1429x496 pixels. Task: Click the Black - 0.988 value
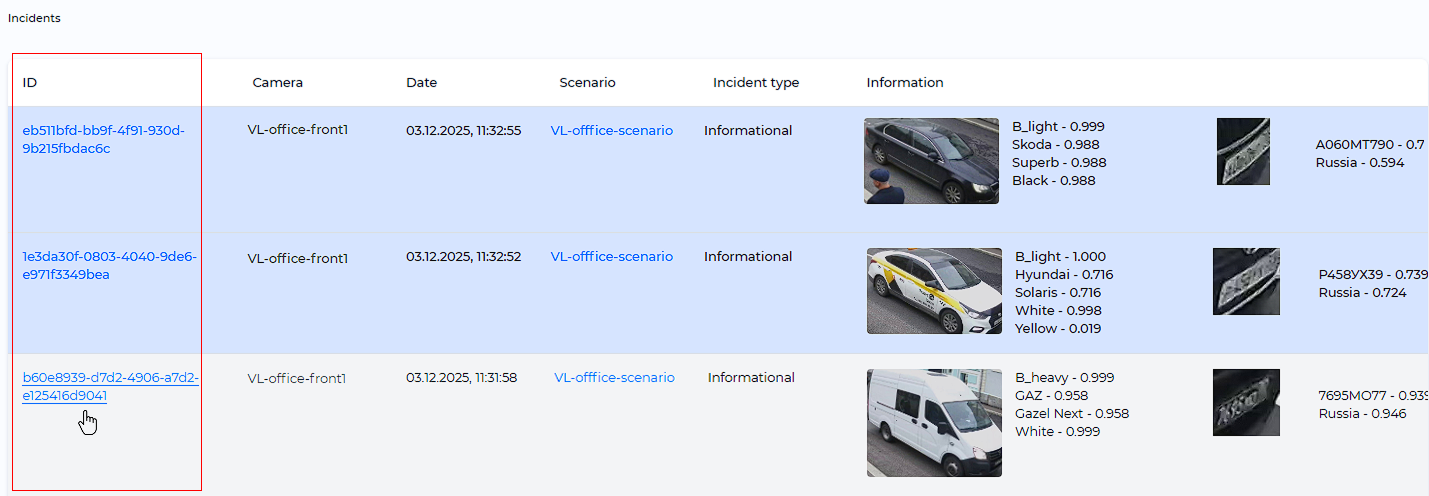(x=1055, y=180)
